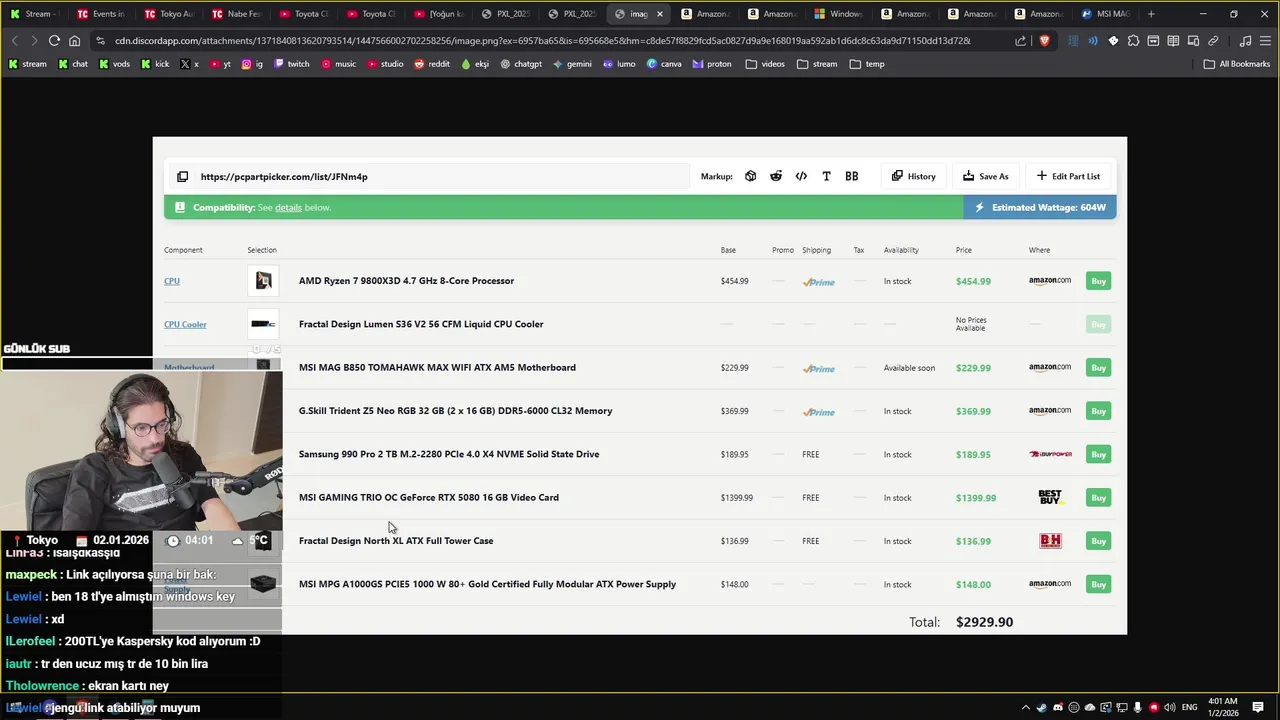The image size is (1280, 720).
Task: Open the Windows notification center icon
Action: [1258, 707]
